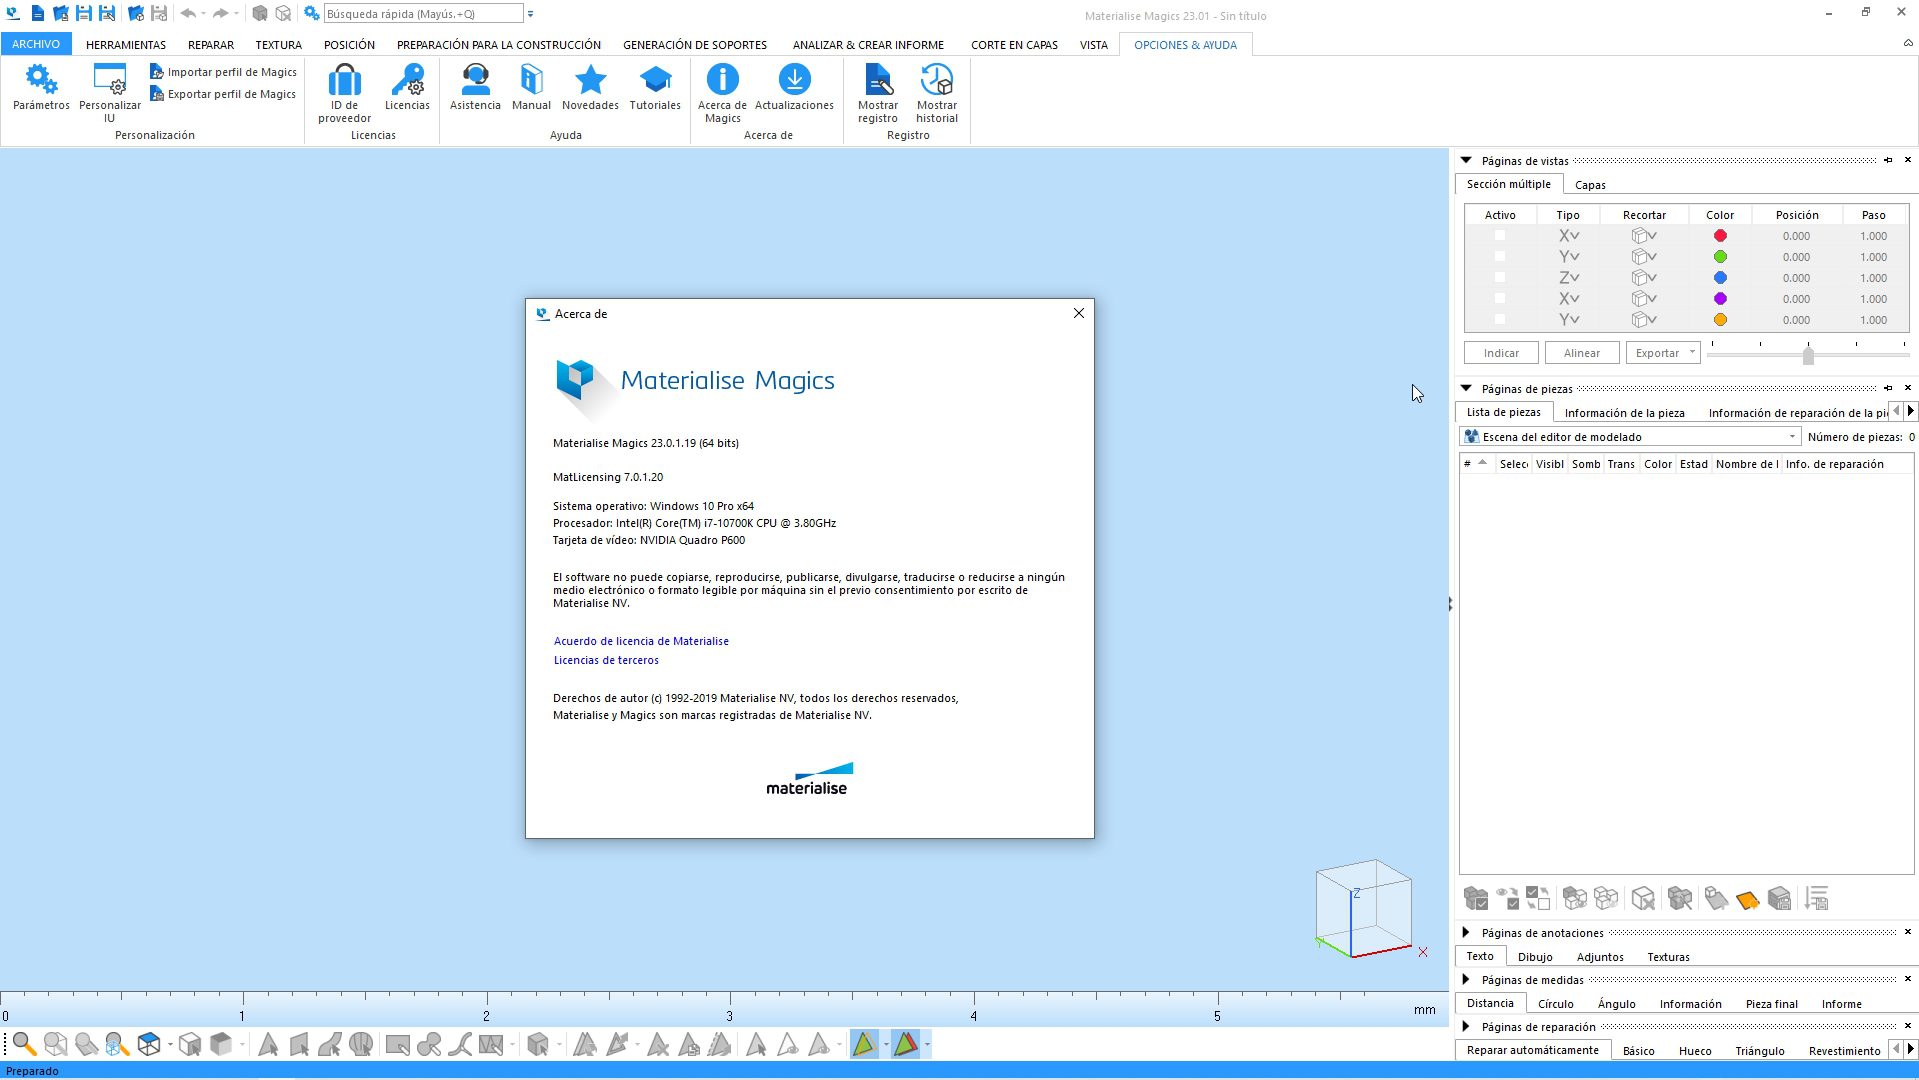Click the red color swatch
The image size is (1919, 1080).
(x=1720, y=236)
